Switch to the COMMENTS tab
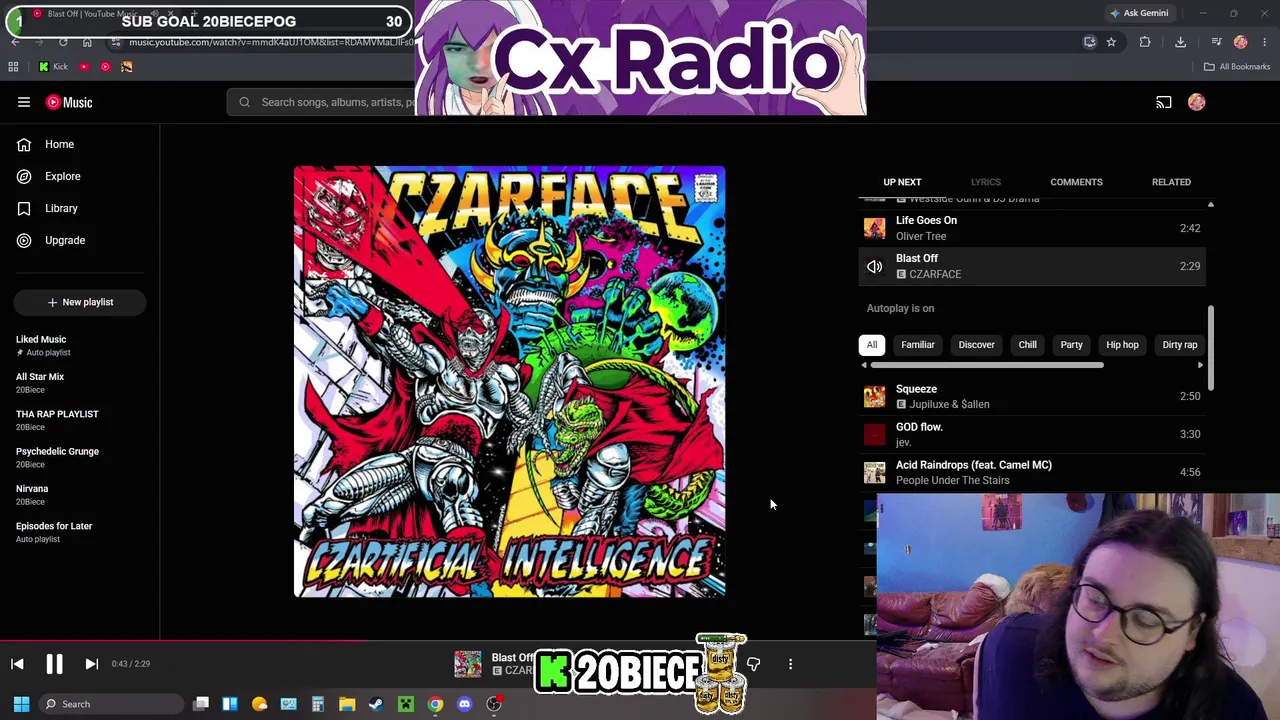This screenshot has height=720, width=1280. [x=1076, y=182]
